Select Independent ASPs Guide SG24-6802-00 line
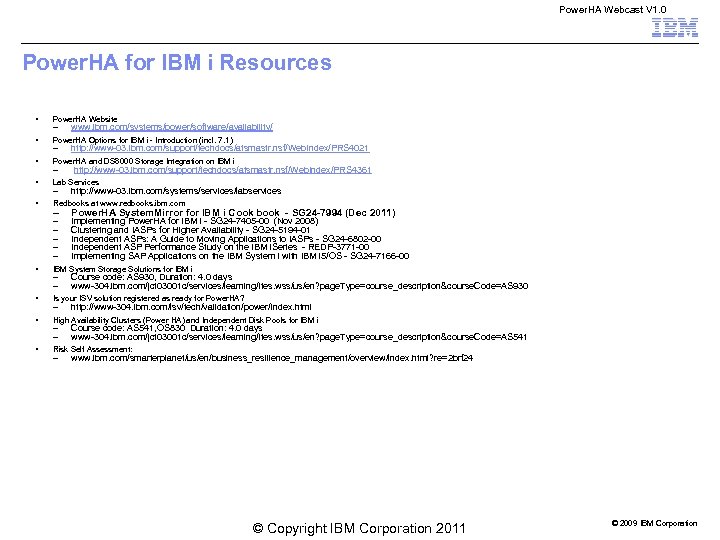Screen dimensions: 720x540 [x=226, y=239]
